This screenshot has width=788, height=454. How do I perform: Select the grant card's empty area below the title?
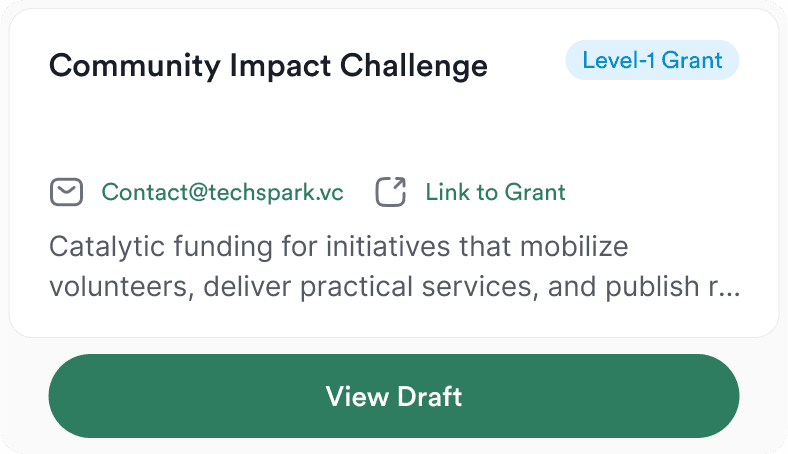pos(394,128)
